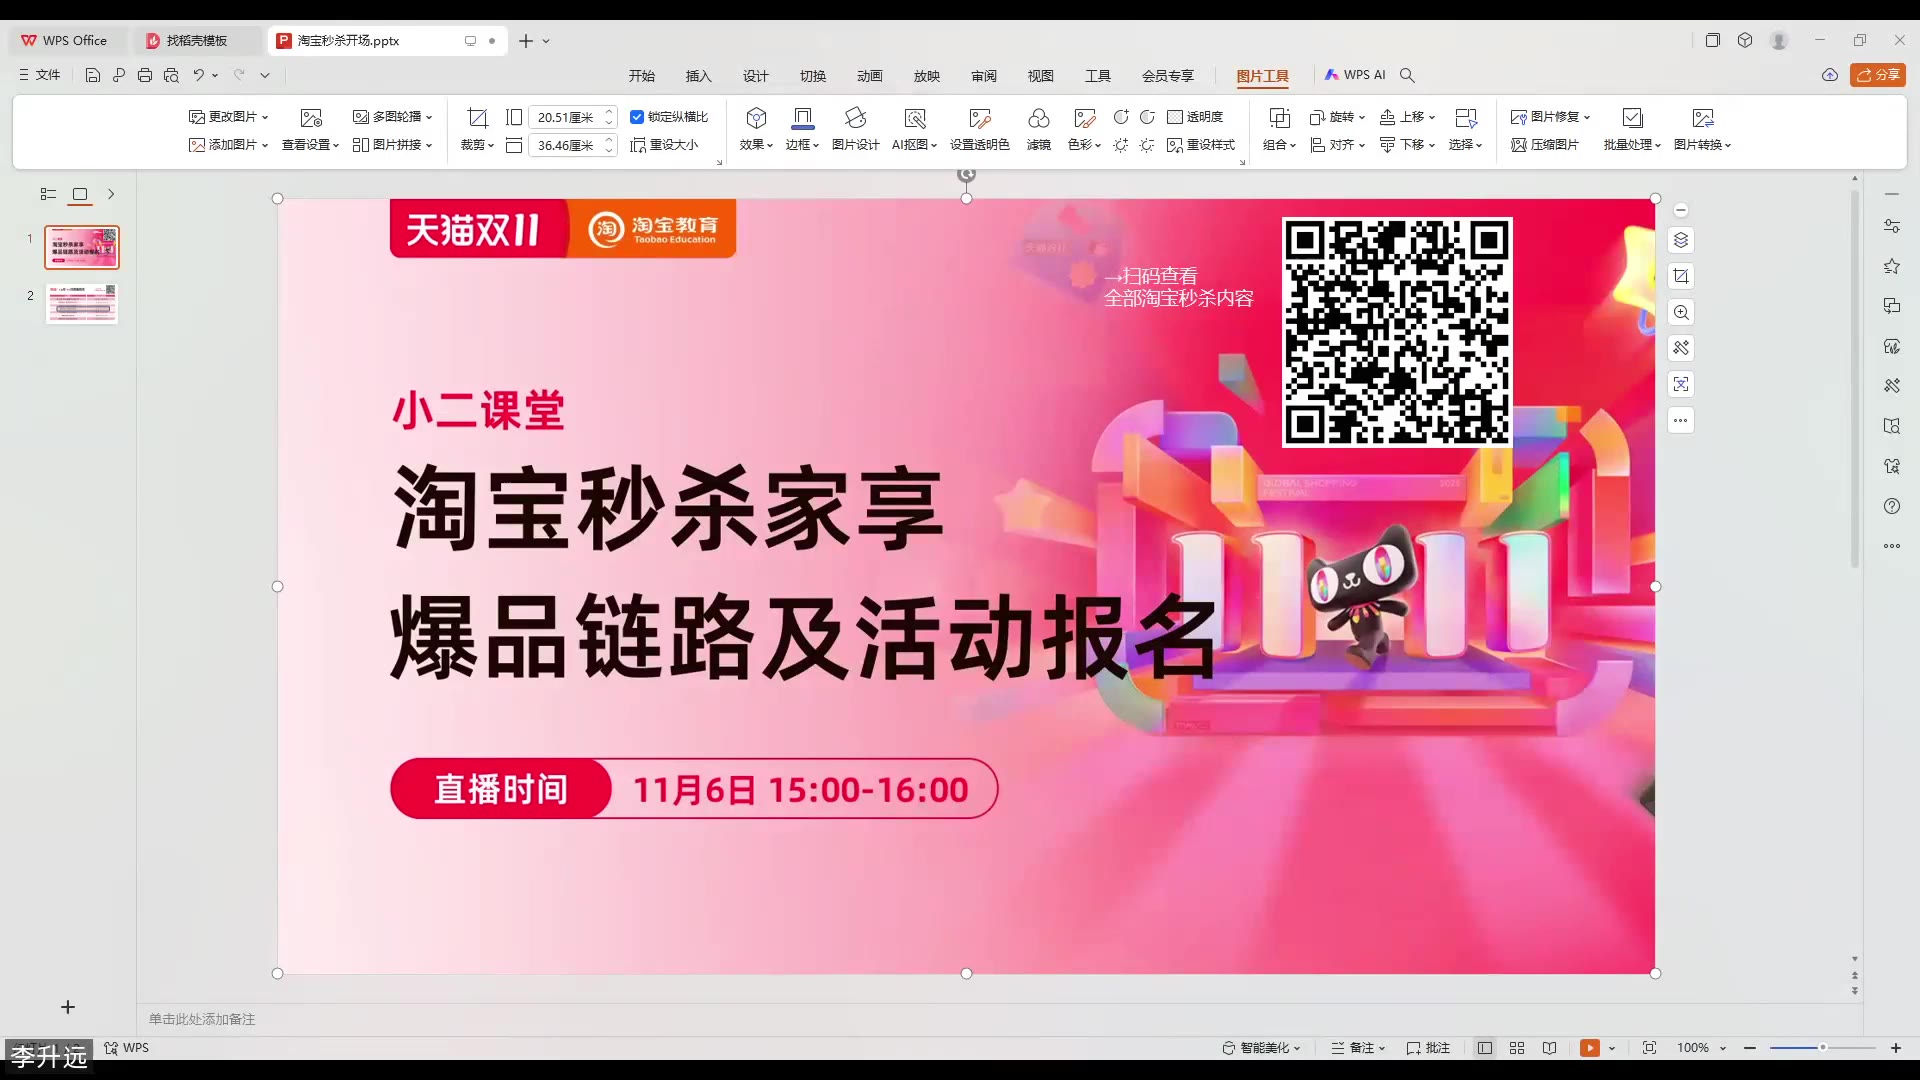
Task: Expand the 更改图片 dropdown
Action: pyautogui.click(x=229, y=116)
